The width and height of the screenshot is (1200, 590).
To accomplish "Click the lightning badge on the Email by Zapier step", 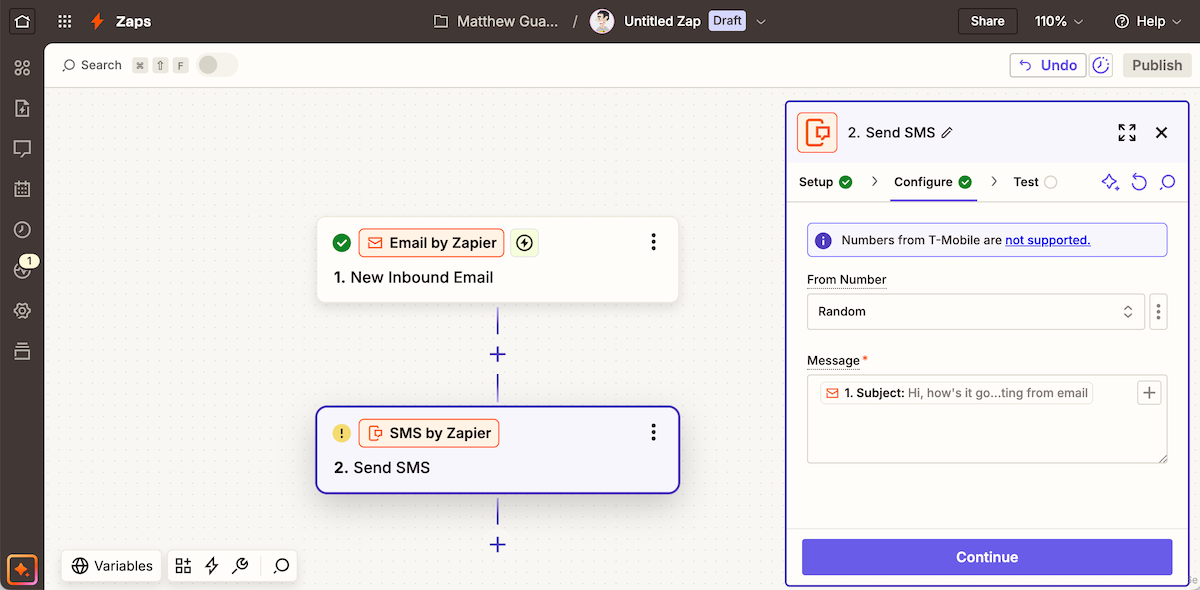I will 525,243.
